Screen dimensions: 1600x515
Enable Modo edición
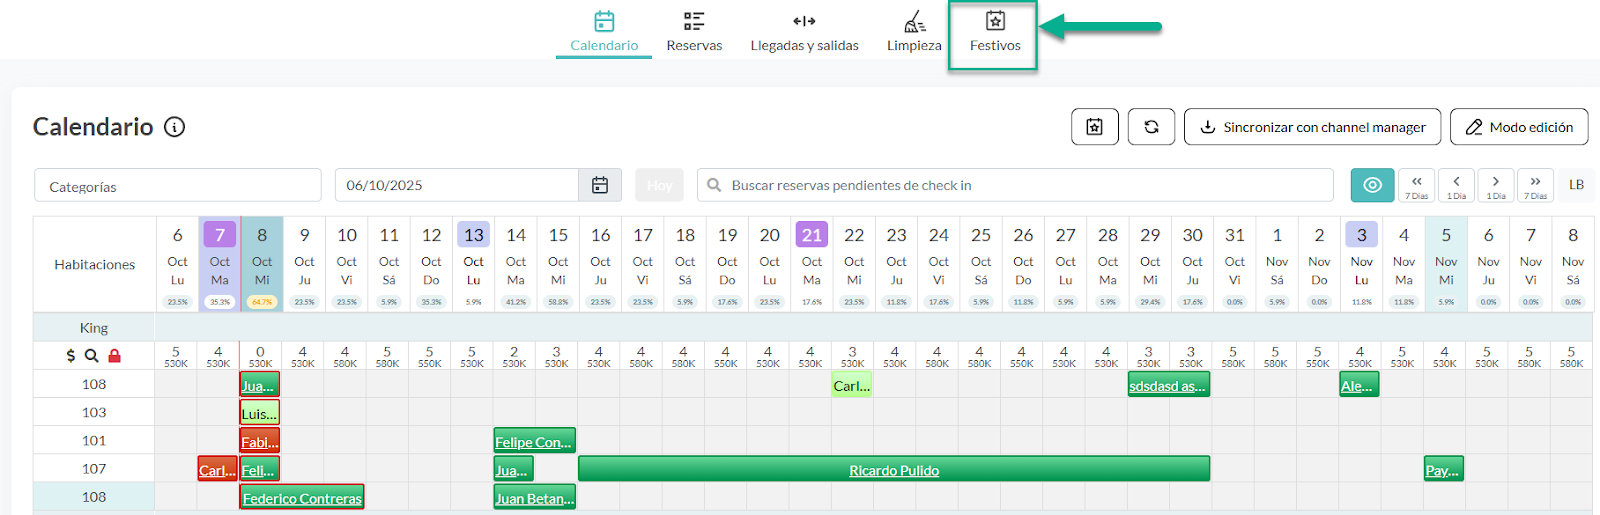(1519, 127)
